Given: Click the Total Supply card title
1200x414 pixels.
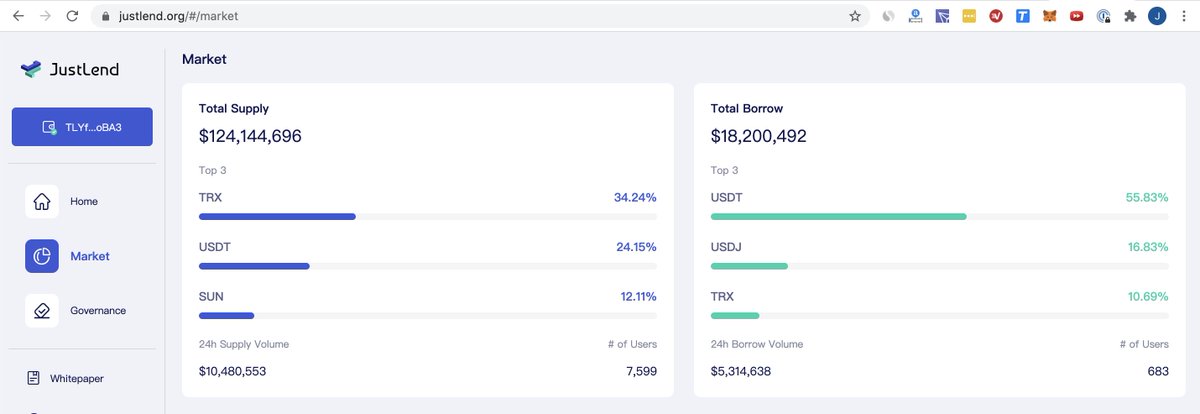Looking at the screenshot, I should click(x=234, y=108).
